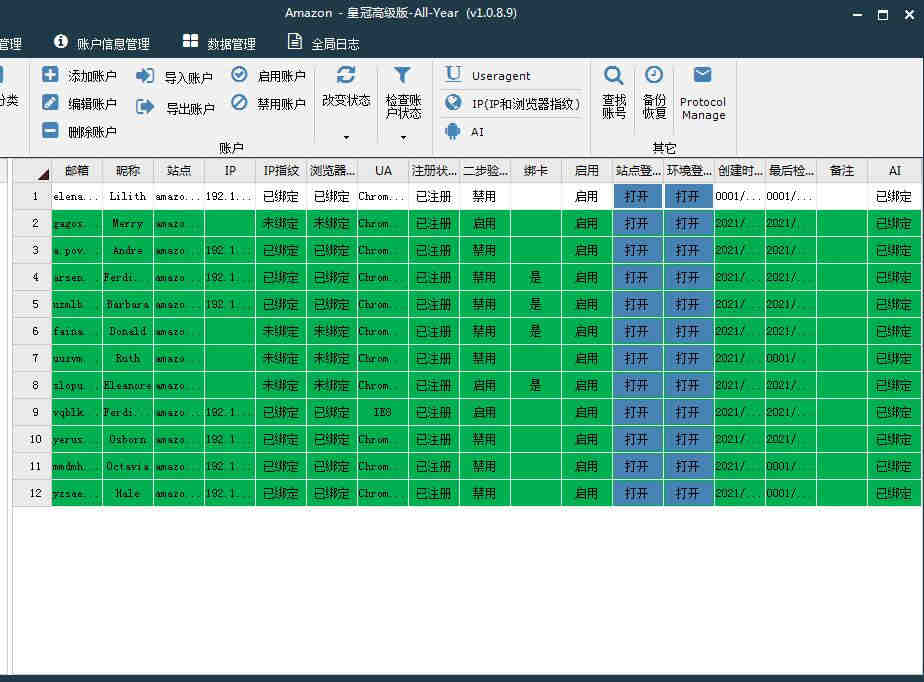Open the 数据管理 tab
The width and height of the screenshot is (924, 682).
point(219,42)
